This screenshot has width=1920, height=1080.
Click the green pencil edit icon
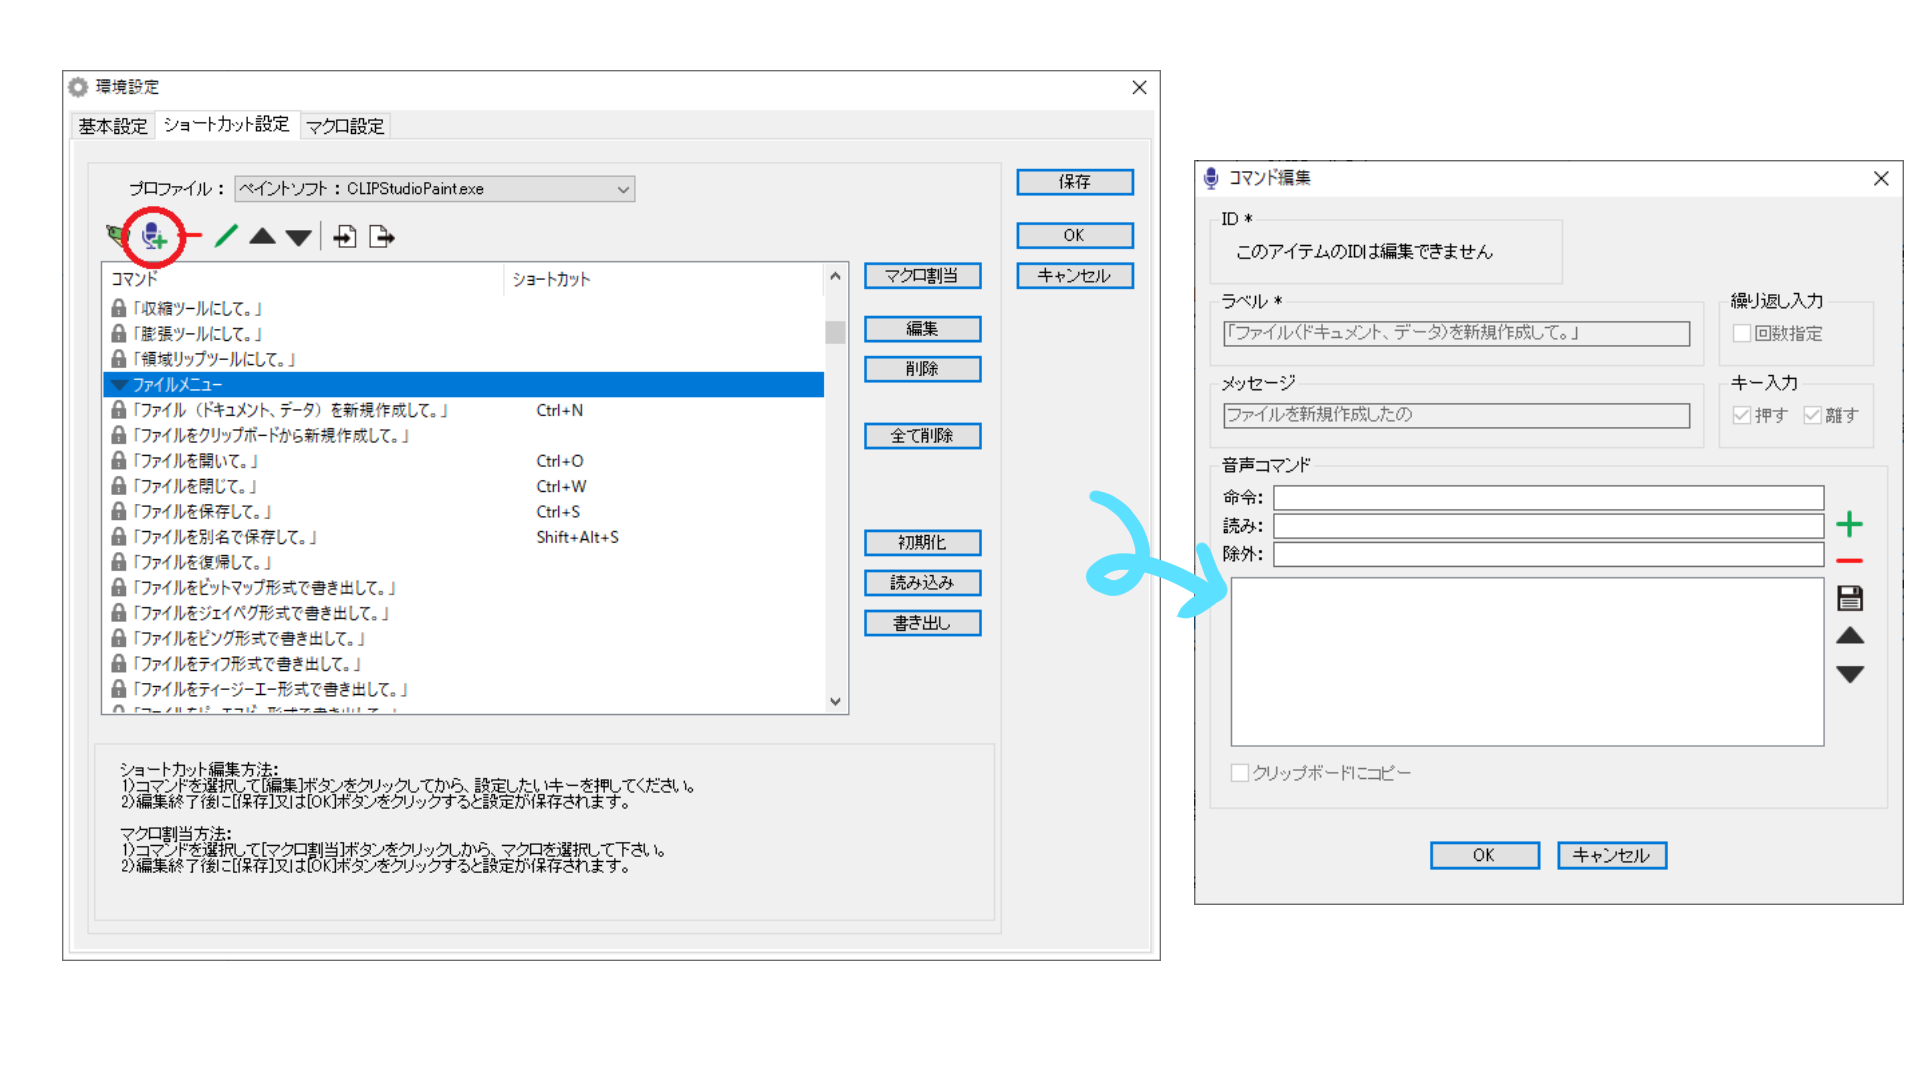tap(226, 236)
